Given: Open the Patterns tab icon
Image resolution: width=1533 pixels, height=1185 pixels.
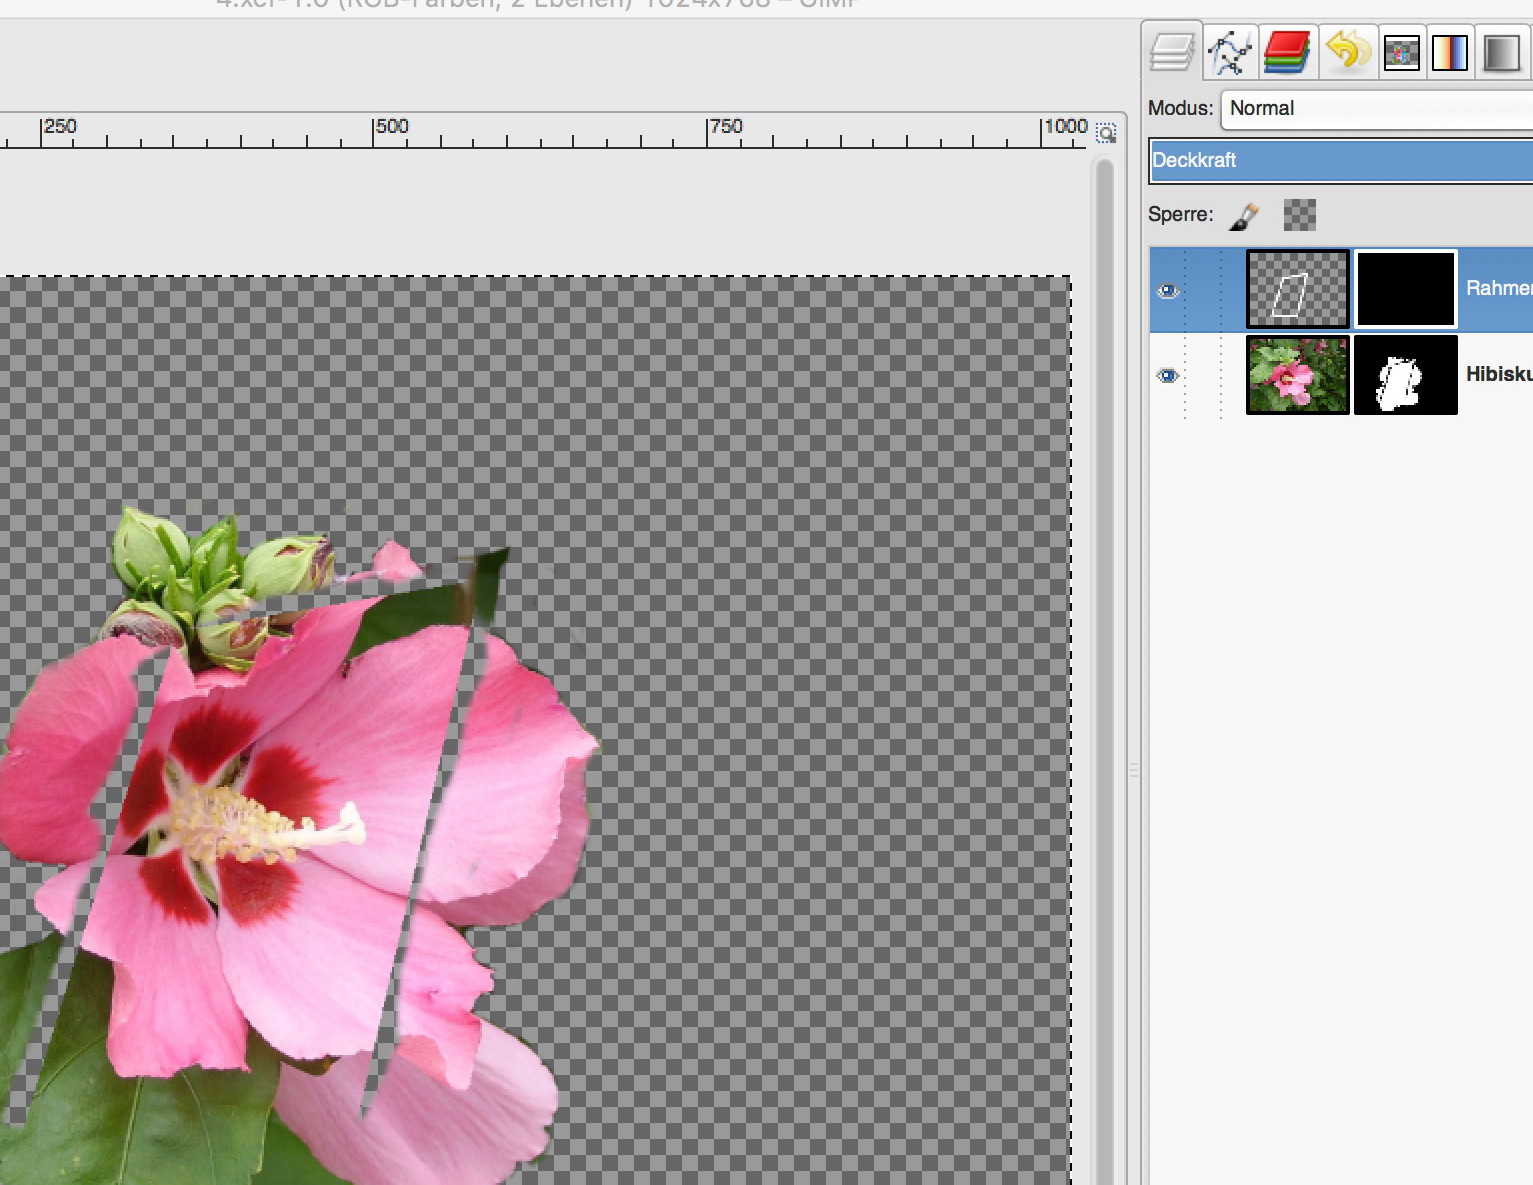Looking at the screenshot, I should click(1402, 53).
